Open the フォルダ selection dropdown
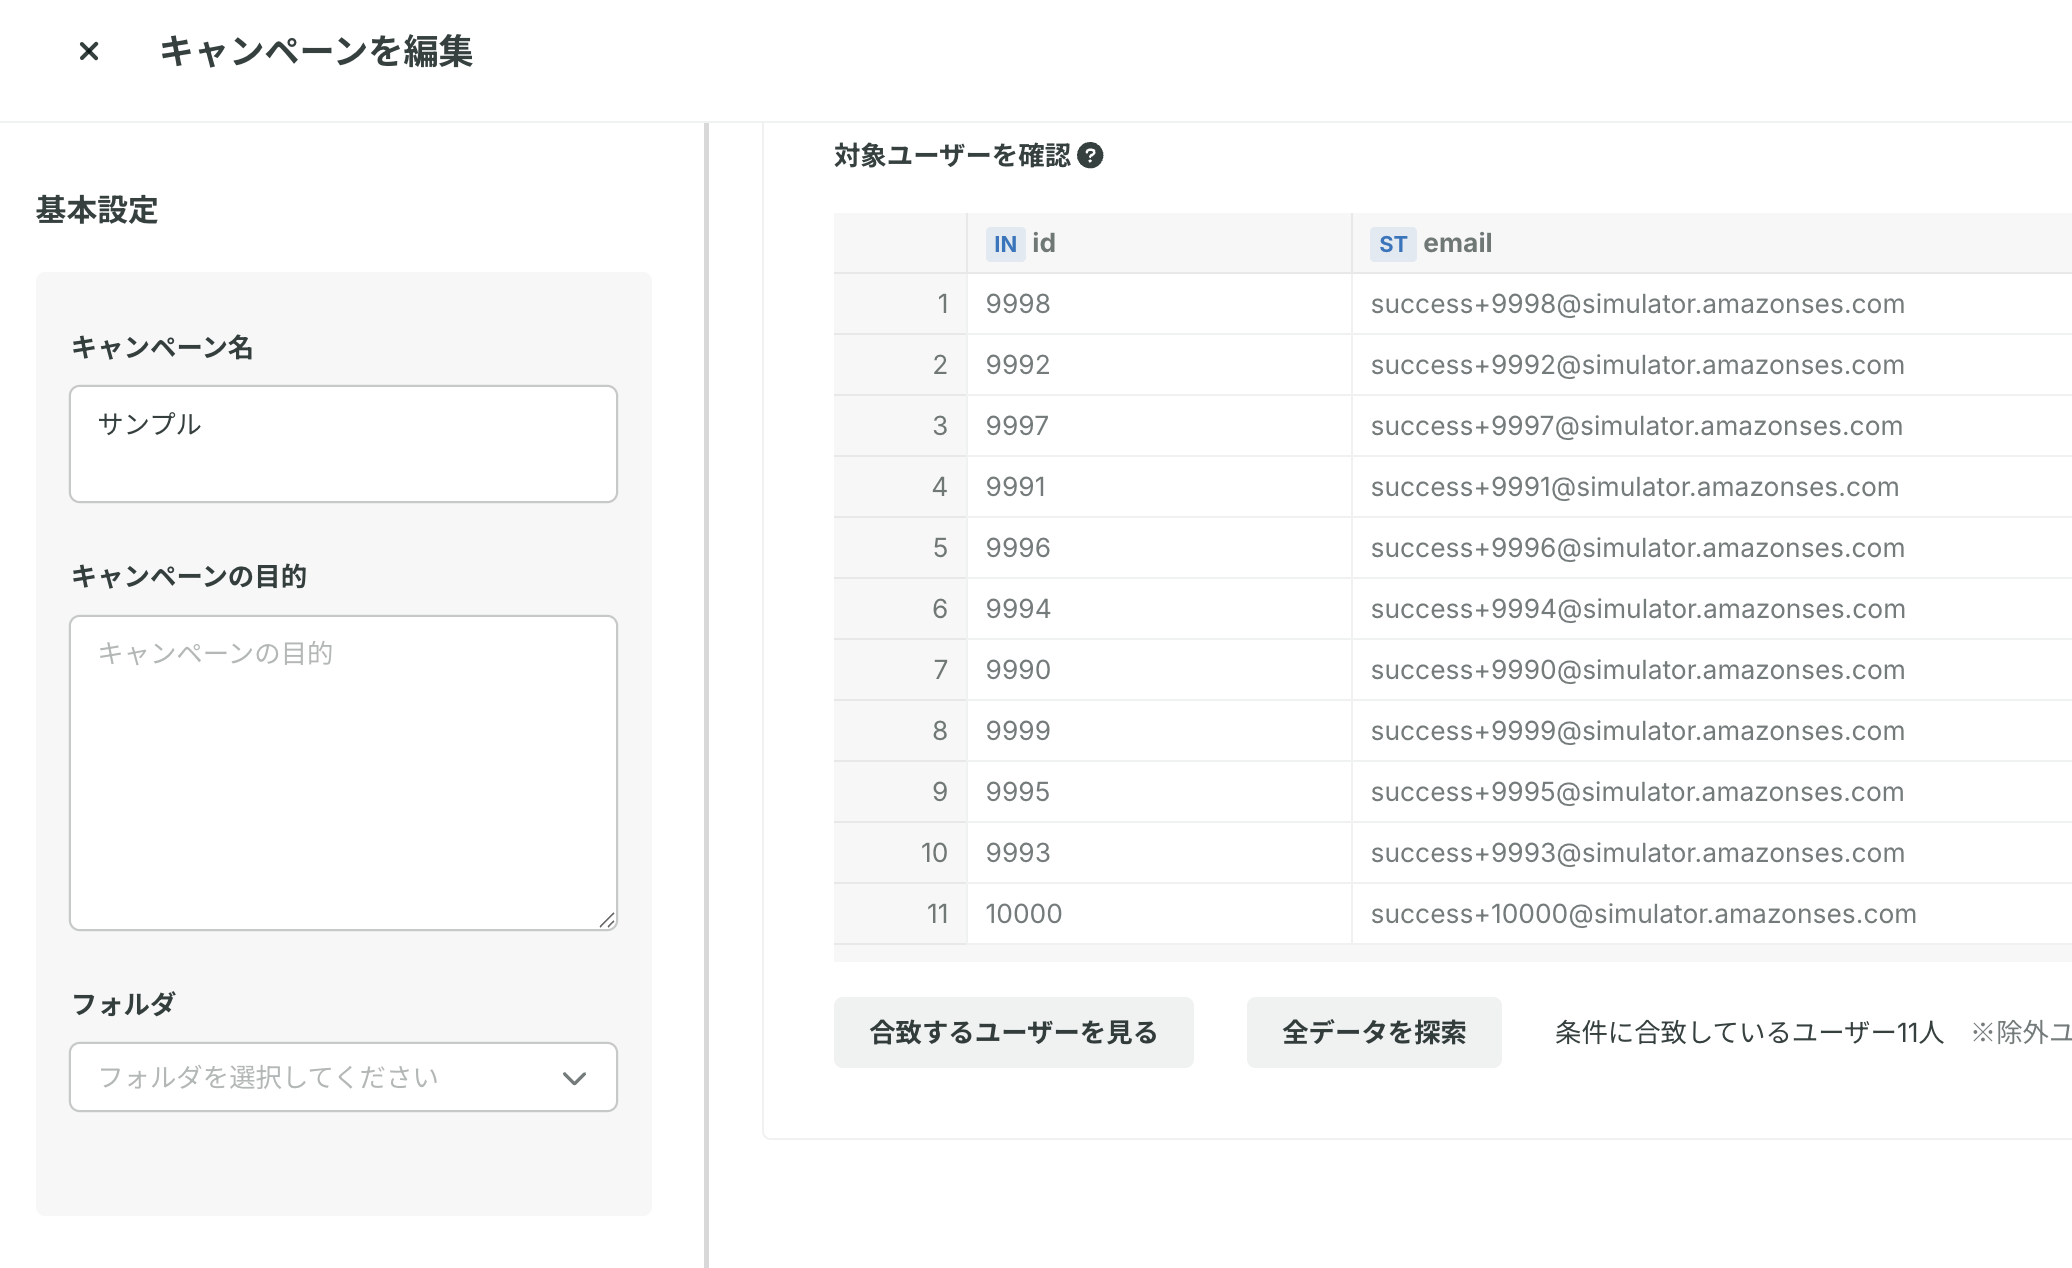The width and height of the screenshot is (2072, 1268). [x=342, y=1077]
